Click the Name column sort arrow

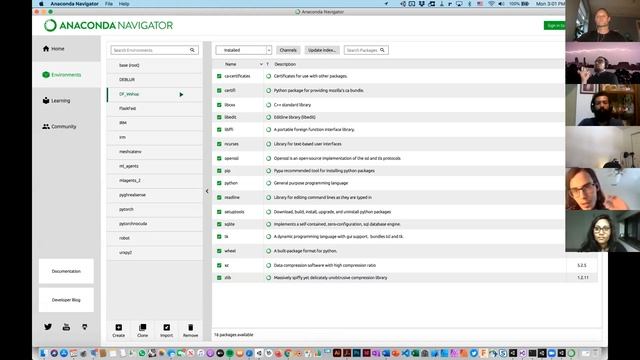pyautogui.click(x=261, y=64)
